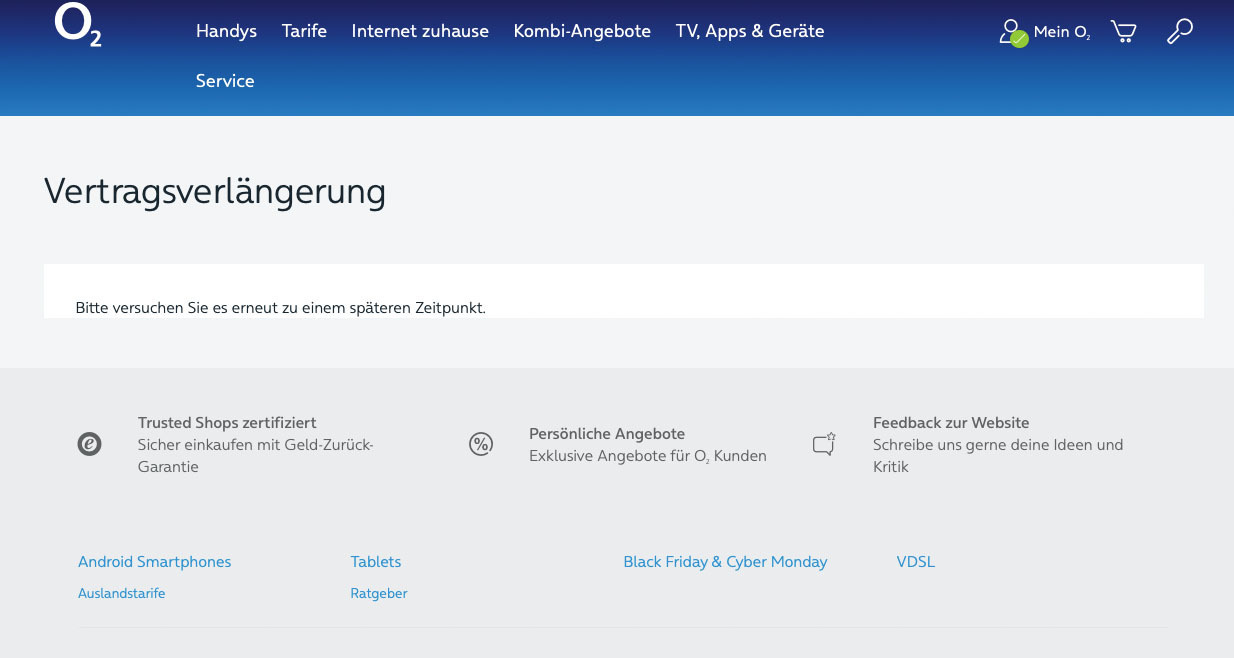Open the Tablets link
1234x658 pixels.
(376, 562)
